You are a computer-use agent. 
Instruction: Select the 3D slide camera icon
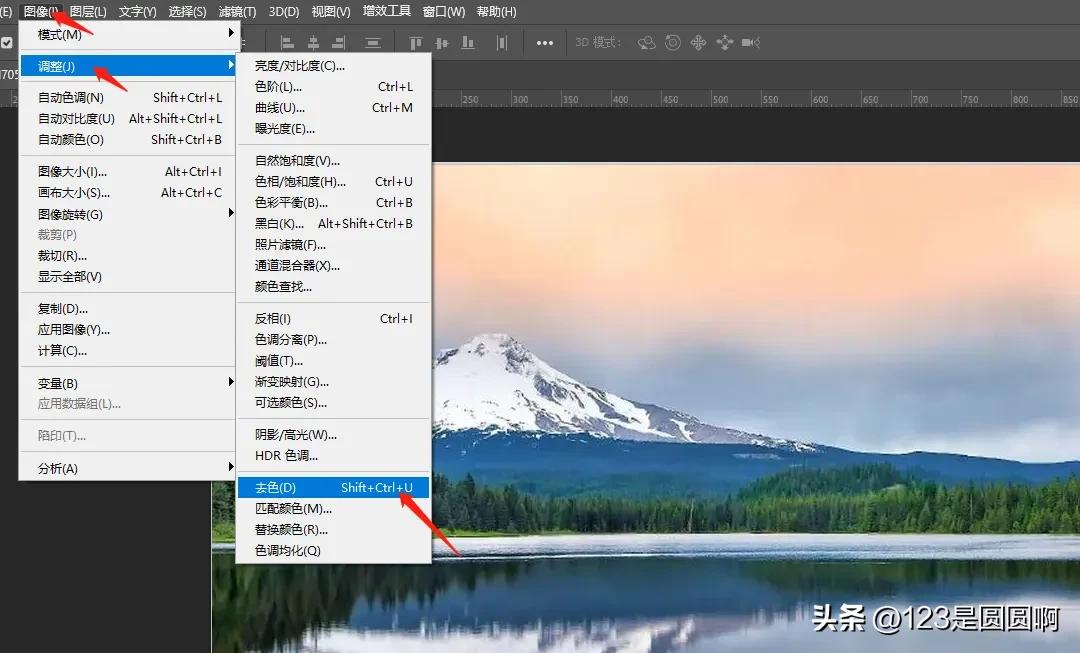click(x=725, y=42)
